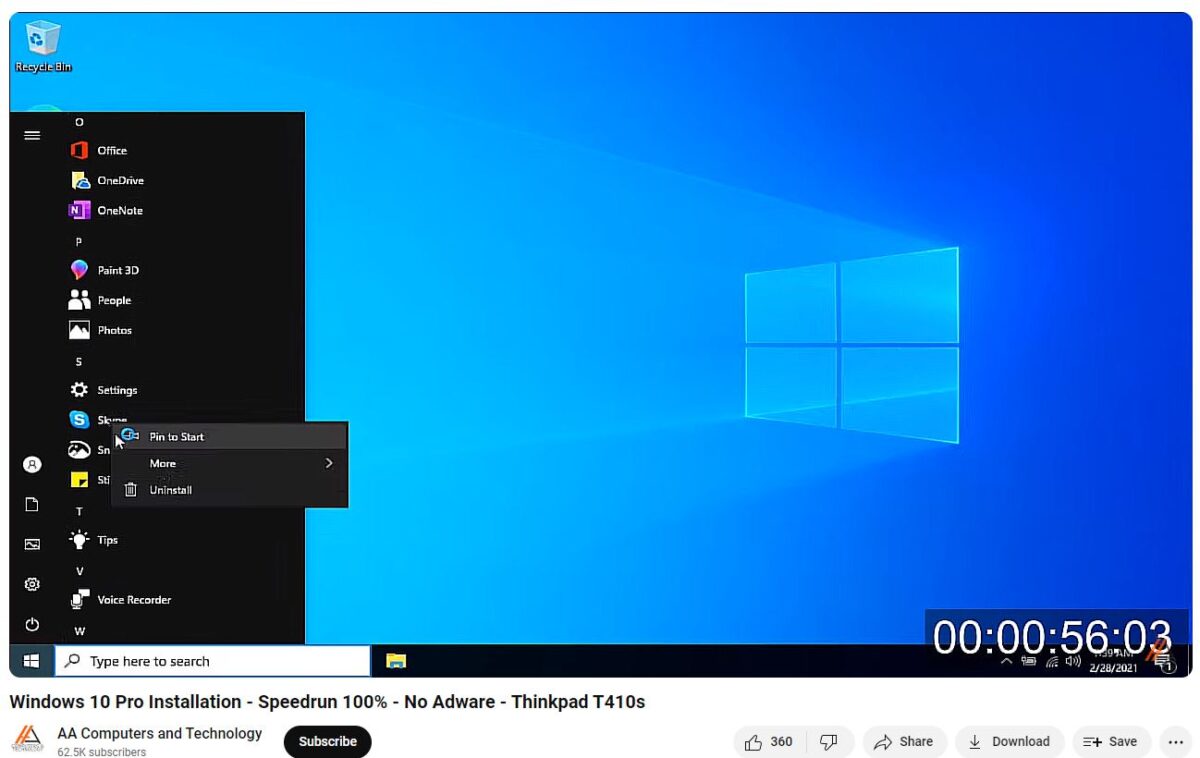Download the video

point(1009,742)
